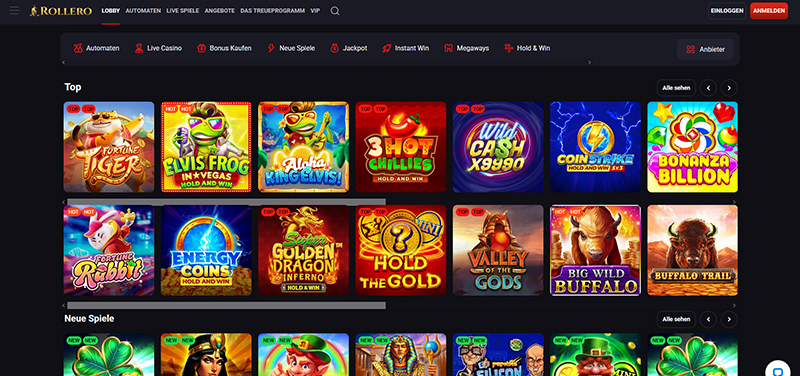Select the Hold & Win category label
This screenshot has height=376, width=800.
click(533, 48)
